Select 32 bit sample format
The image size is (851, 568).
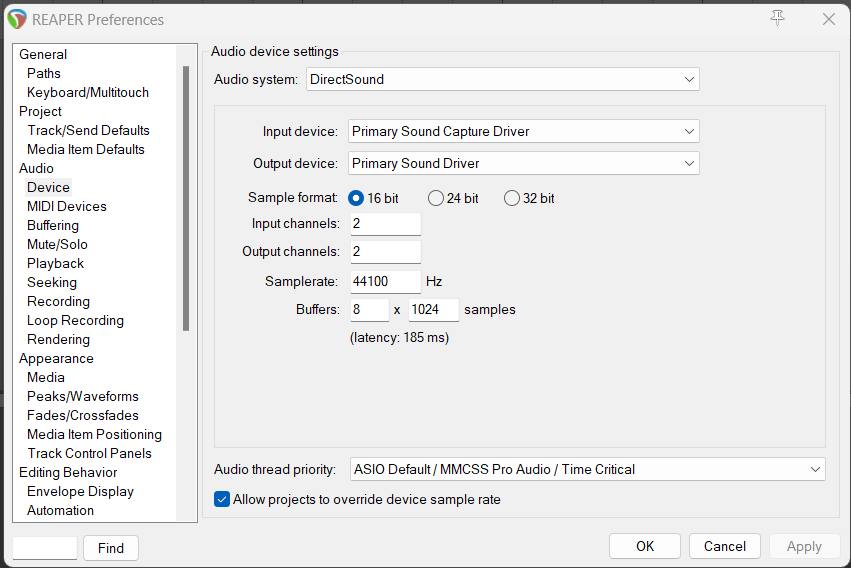[x=529, y=198]
